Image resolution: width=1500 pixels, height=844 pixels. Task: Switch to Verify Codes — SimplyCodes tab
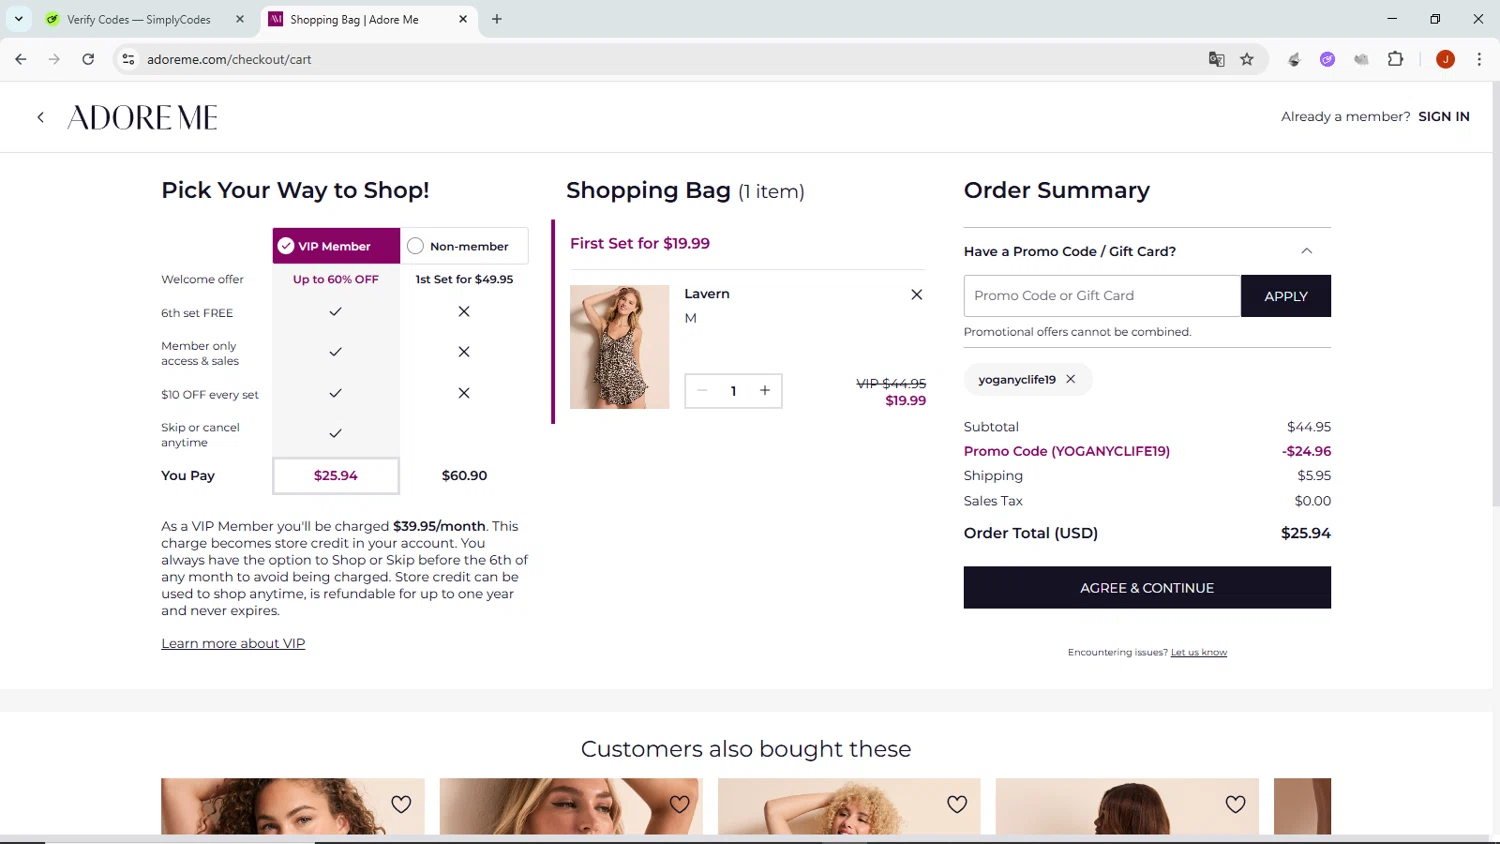(x=139, y=19)
